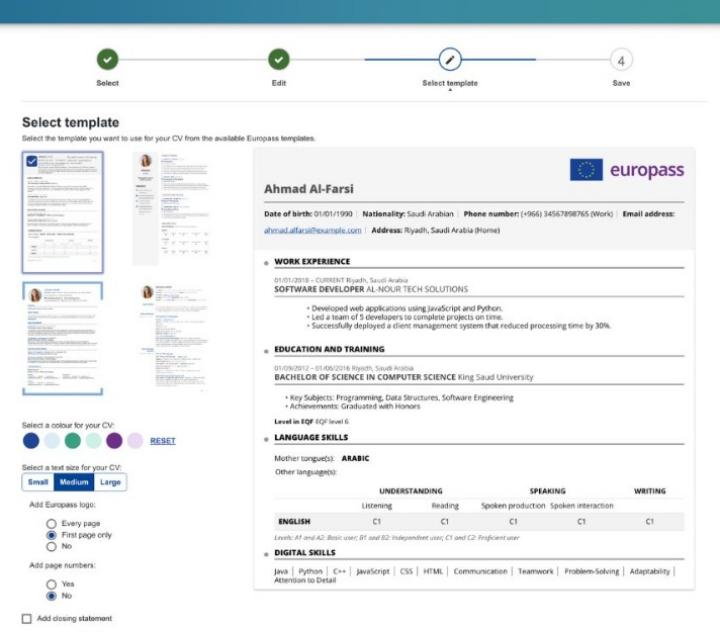Select No for page numbers
Screen dimensions: 720x637
coord(51,596)
